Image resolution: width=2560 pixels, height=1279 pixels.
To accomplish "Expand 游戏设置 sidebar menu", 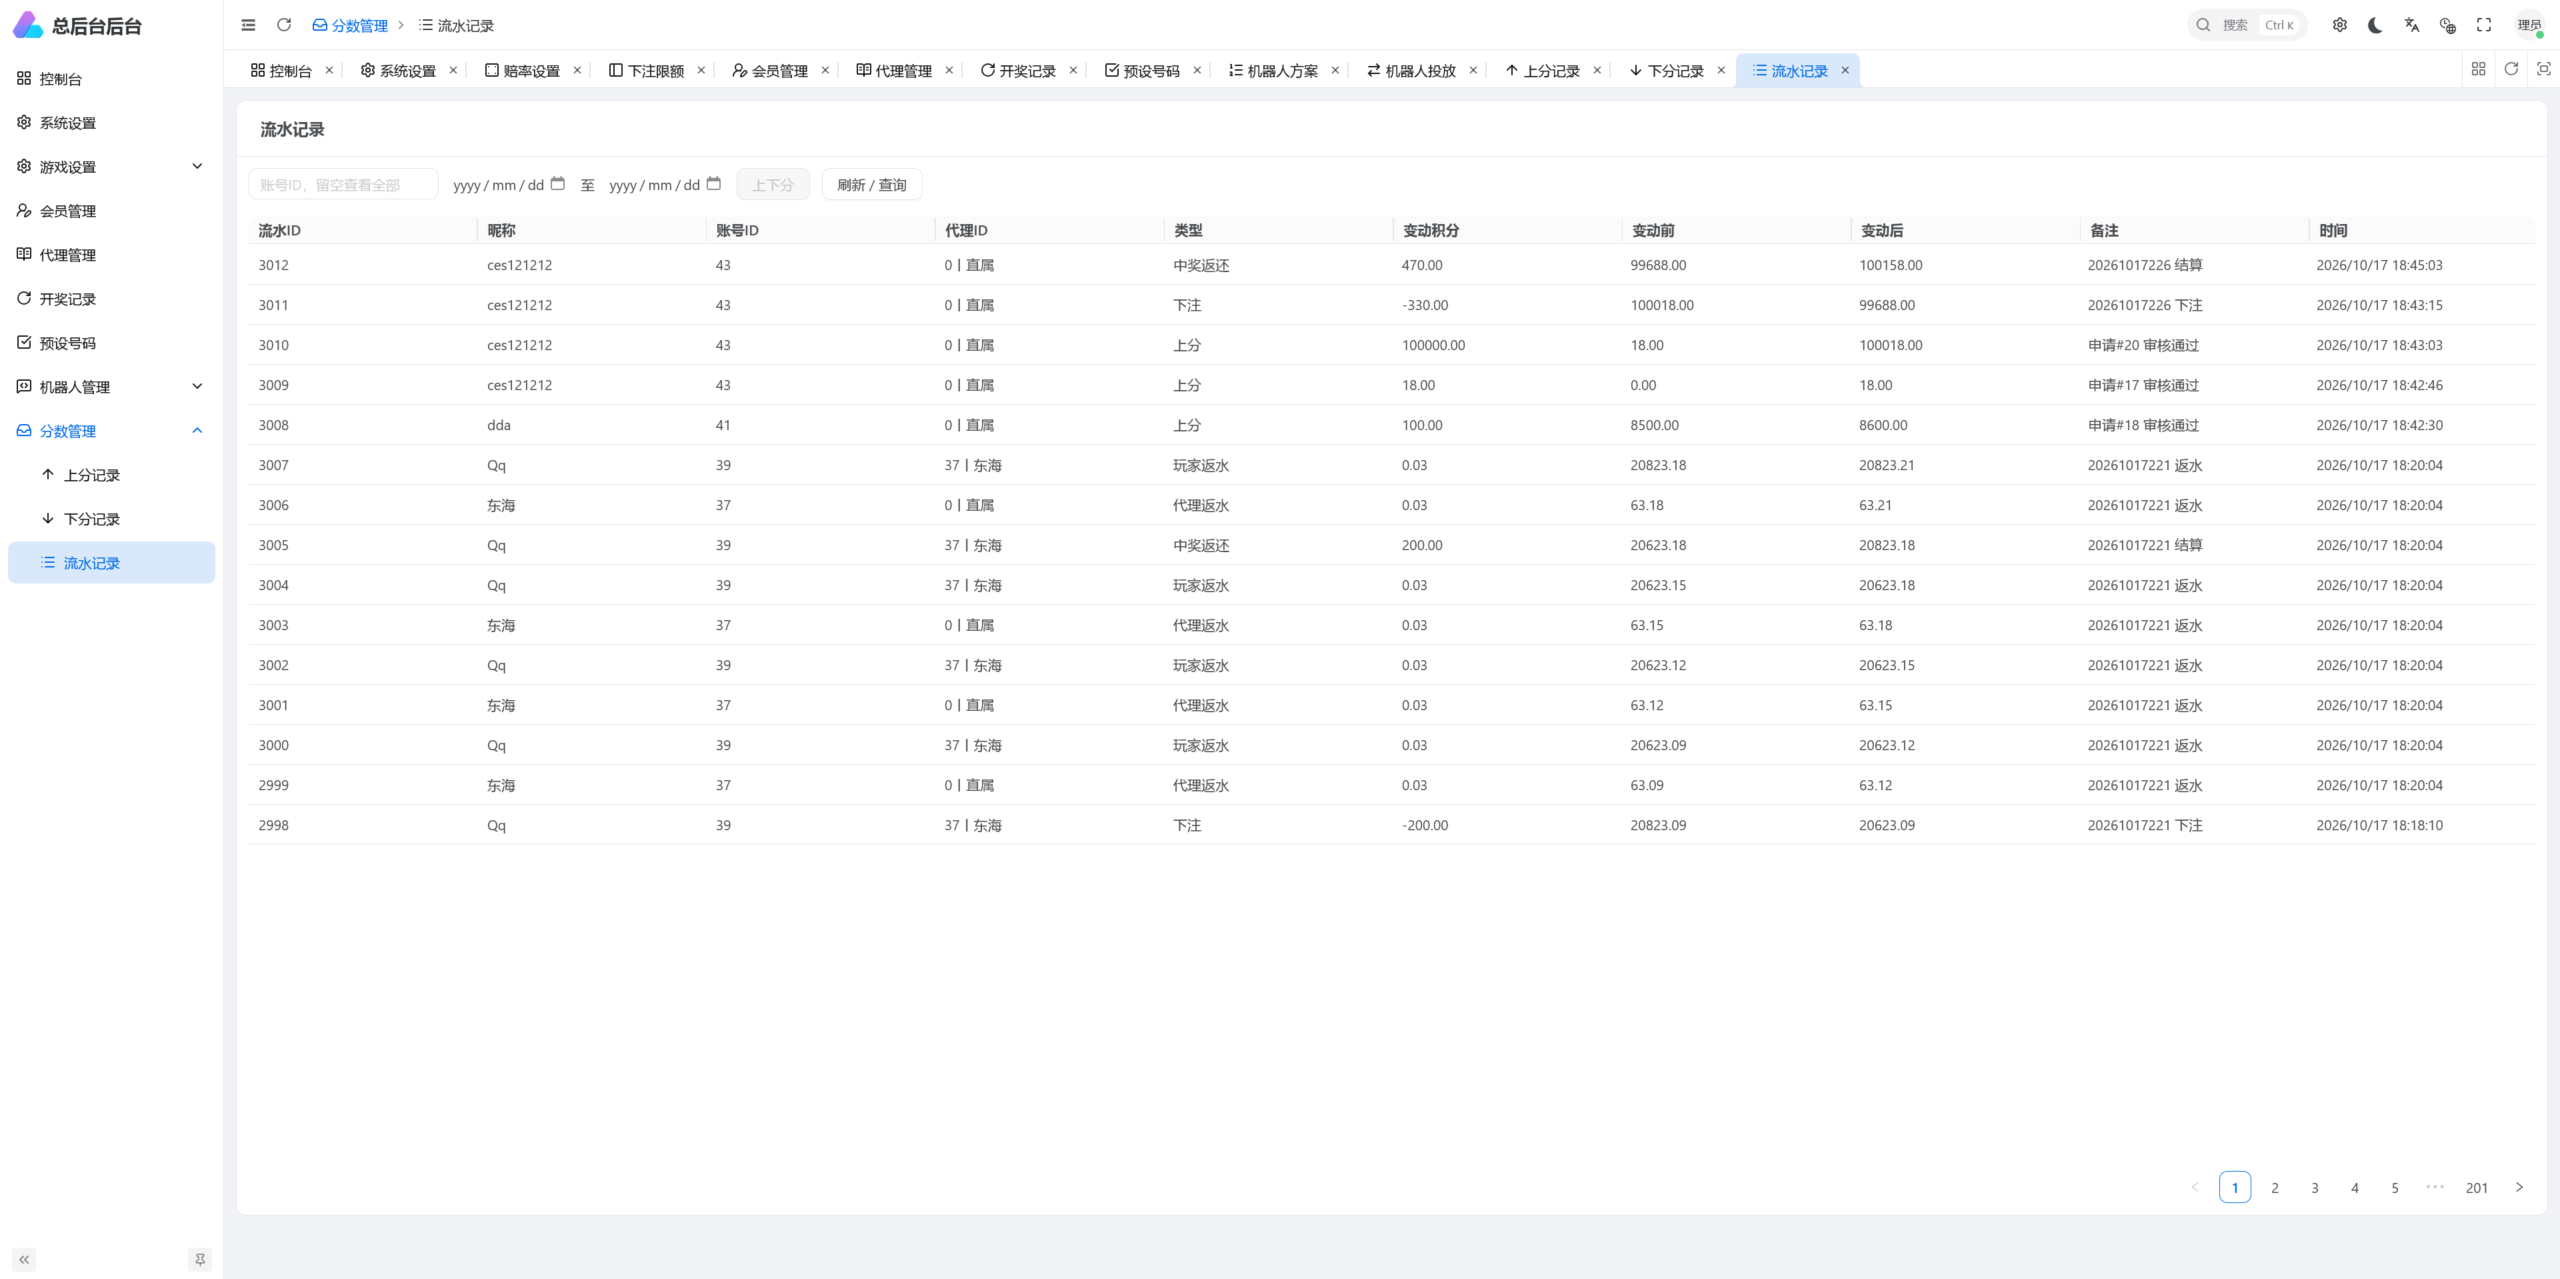I will (x=111, y=167).
